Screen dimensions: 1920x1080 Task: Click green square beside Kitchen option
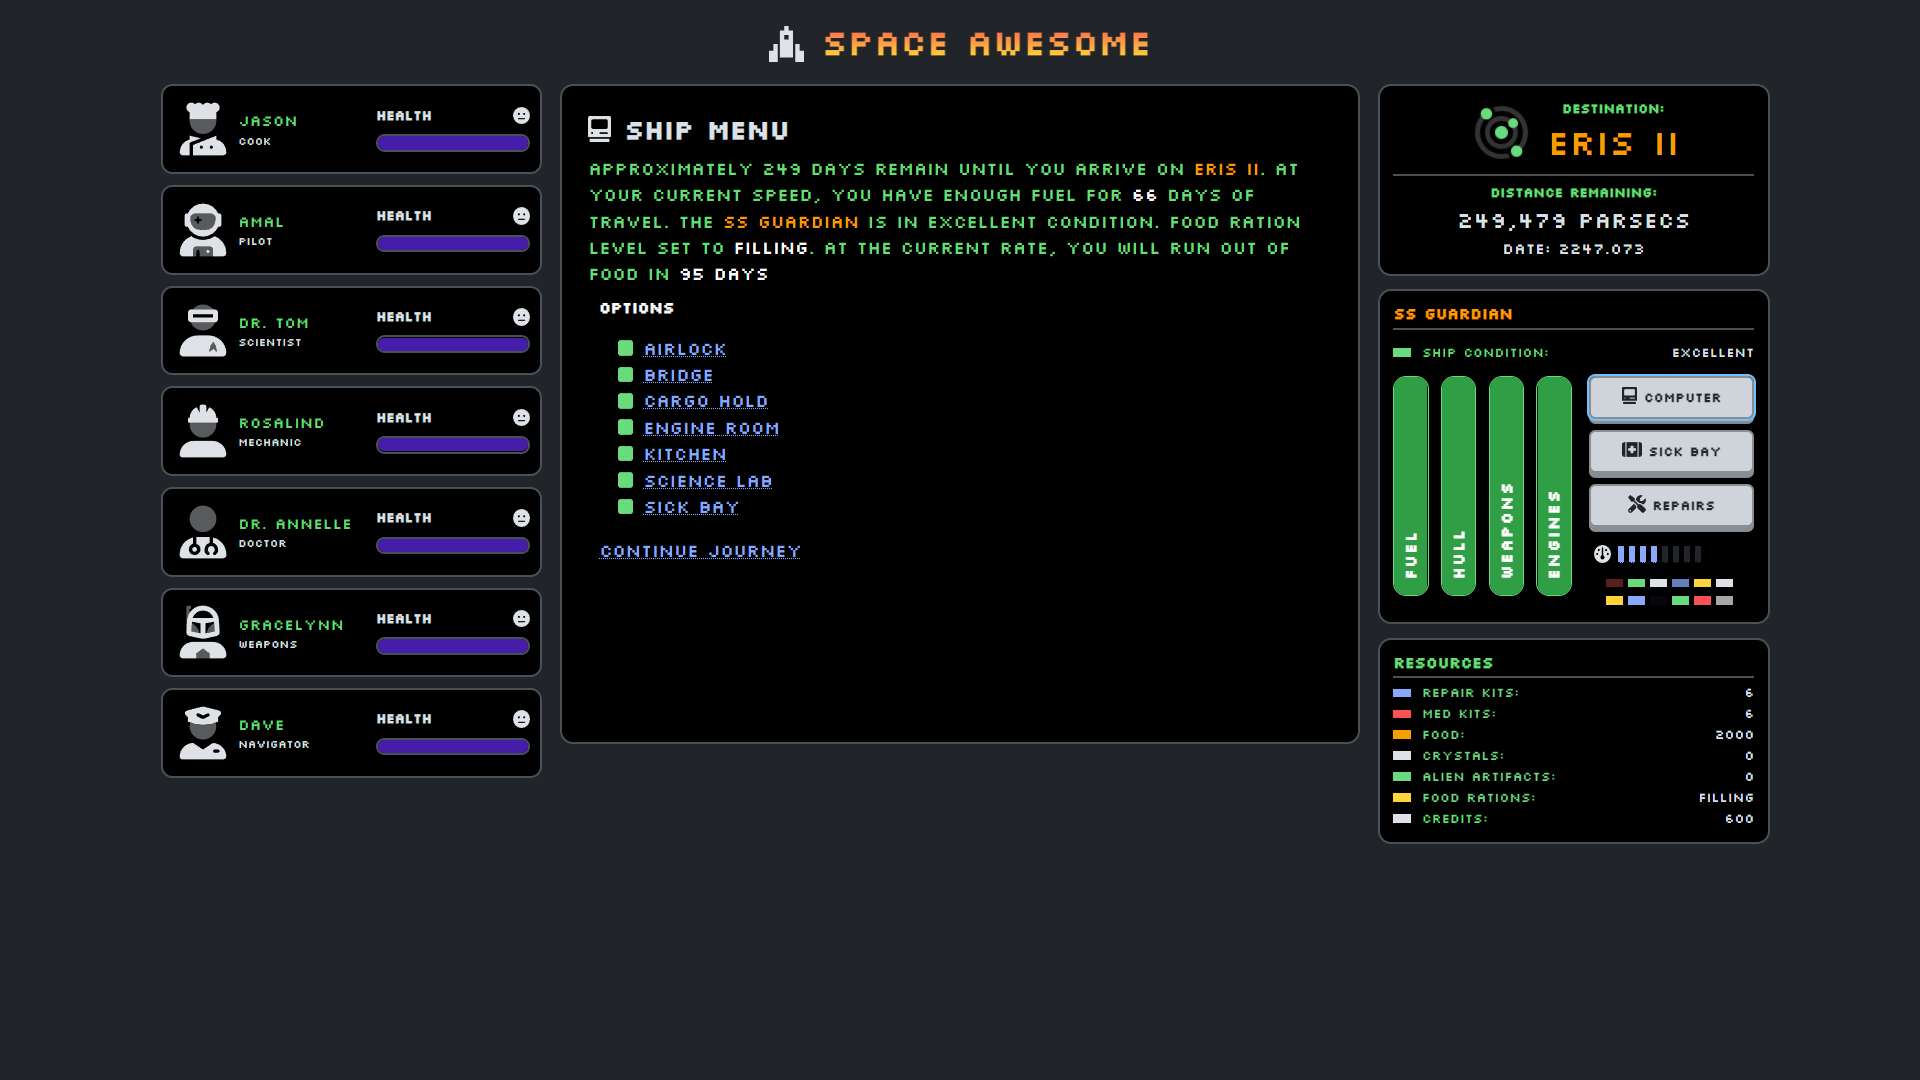coord(626,454)
